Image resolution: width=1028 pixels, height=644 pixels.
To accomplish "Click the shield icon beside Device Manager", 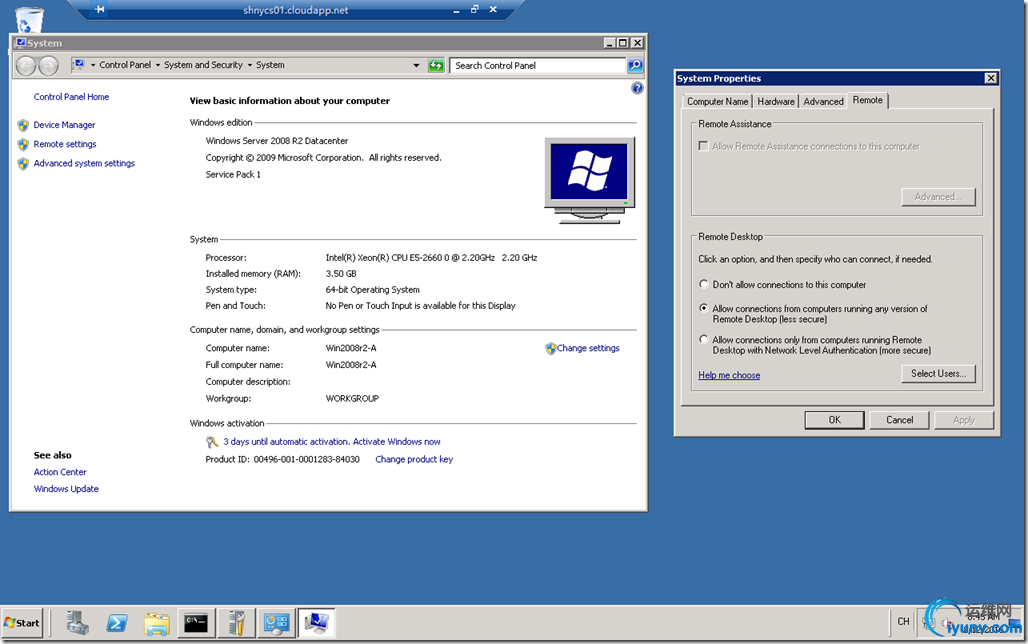I will tap(23, 125).
